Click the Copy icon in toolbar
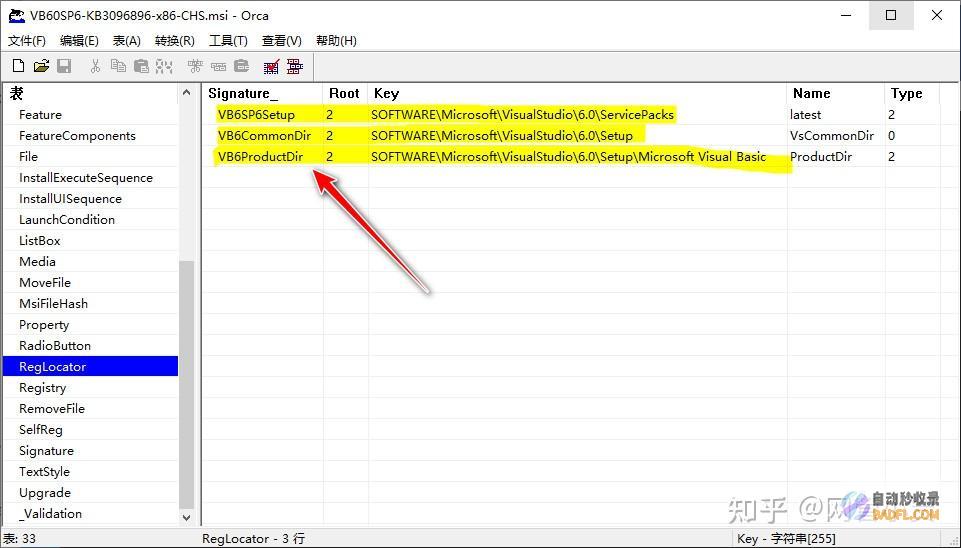 (118, 66)
